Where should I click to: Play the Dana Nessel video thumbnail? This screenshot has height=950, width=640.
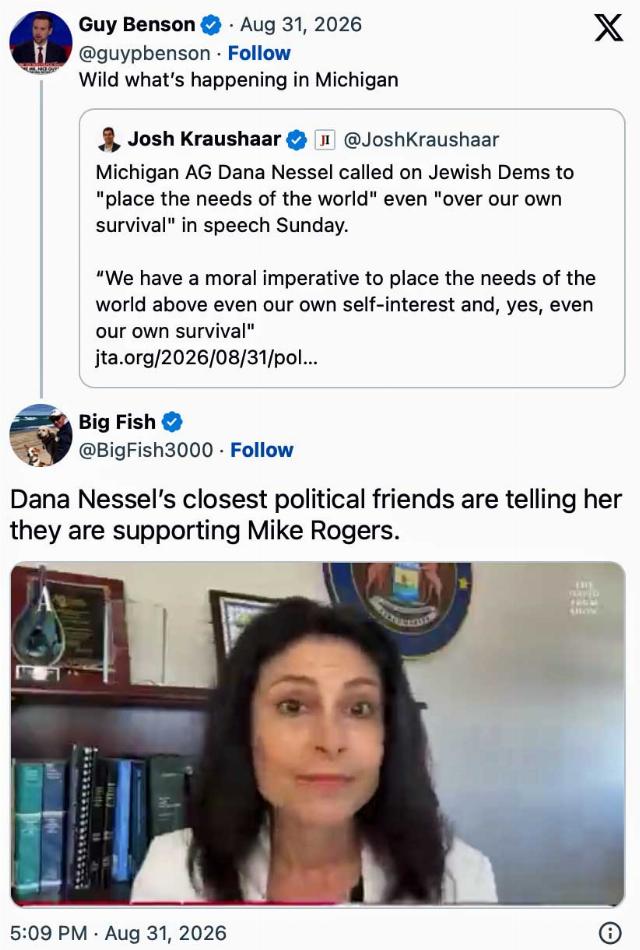(318, 734)
